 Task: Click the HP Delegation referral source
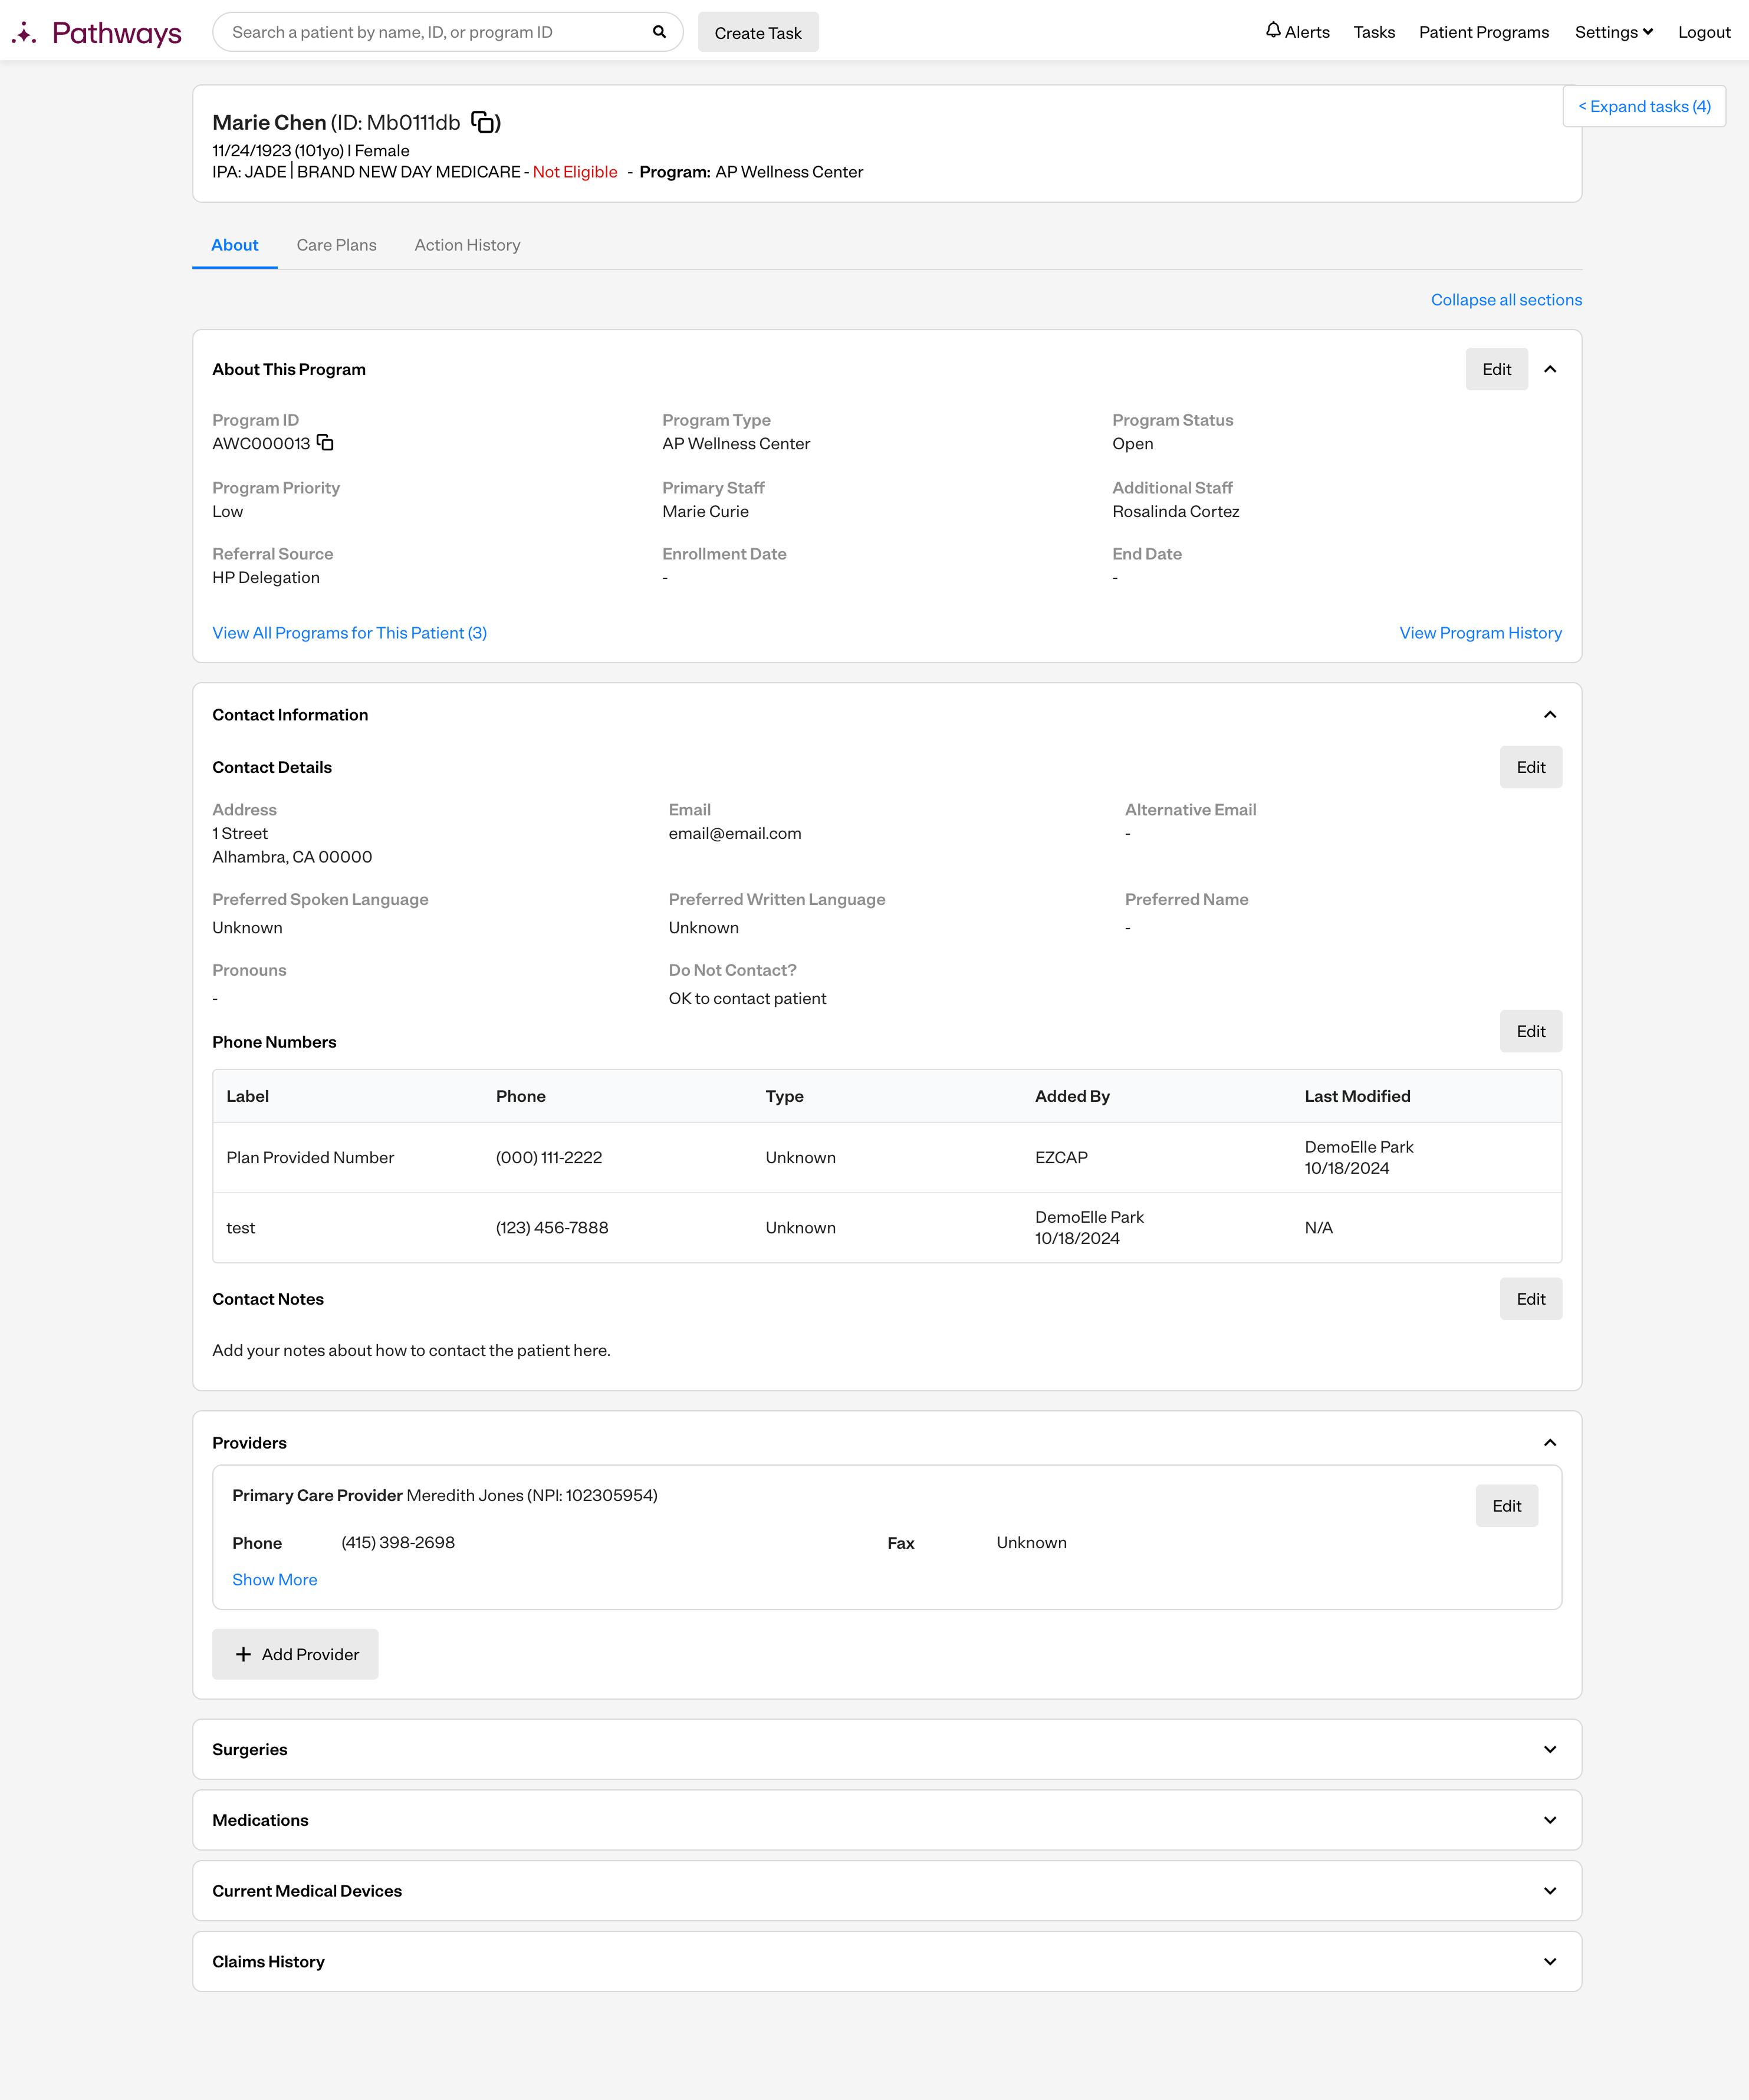coord(266,577)
